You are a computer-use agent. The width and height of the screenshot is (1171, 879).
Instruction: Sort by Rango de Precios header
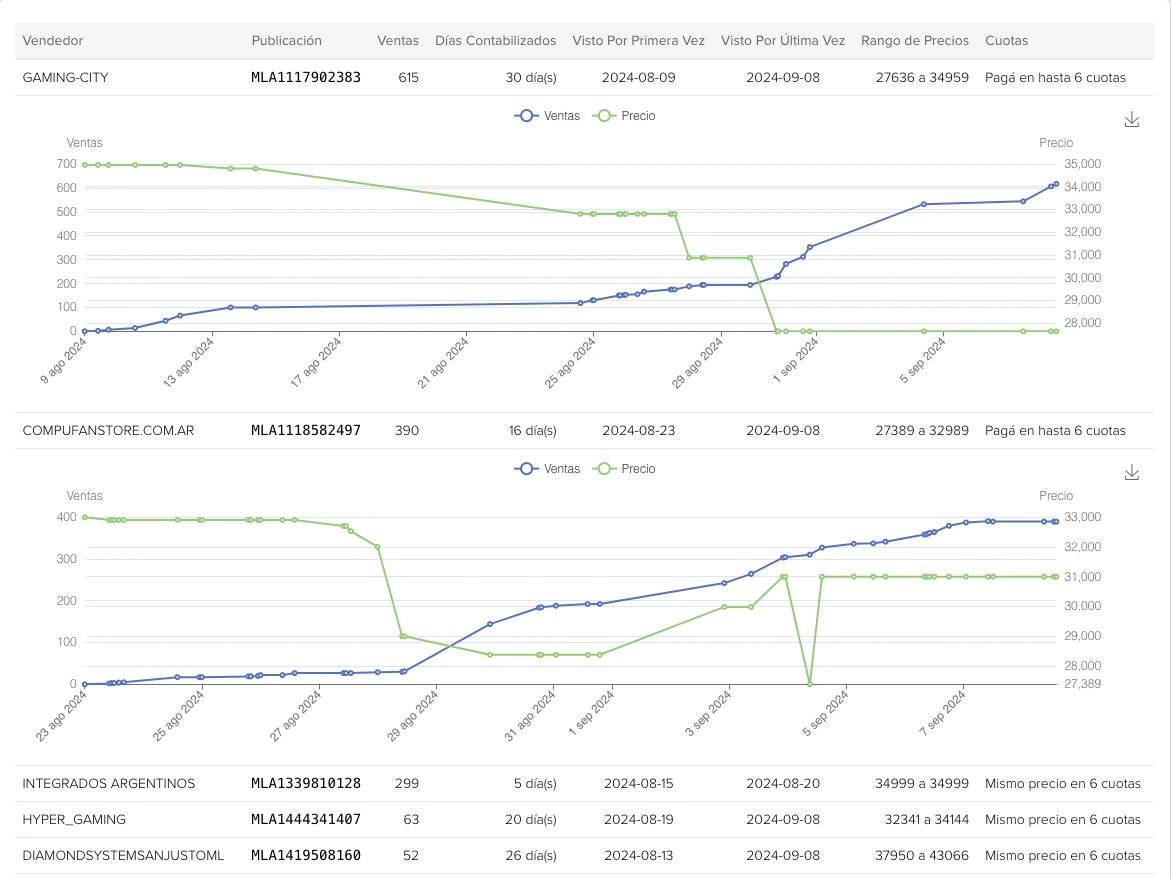click(x=915, y=41)
